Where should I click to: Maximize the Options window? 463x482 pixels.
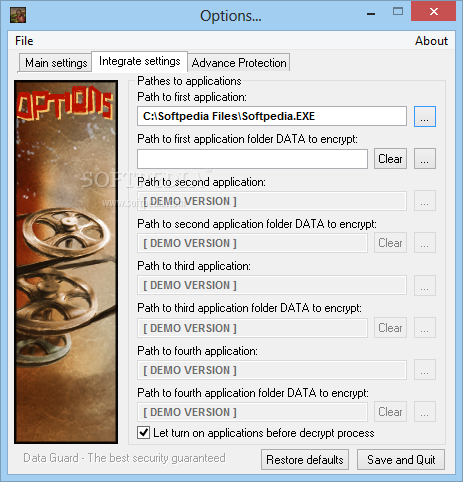click(x=398, y=12)
